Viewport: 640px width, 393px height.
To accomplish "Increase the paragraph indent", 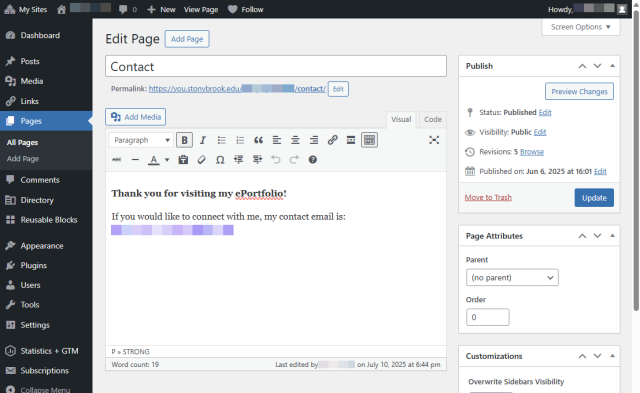I will [x=257, y=160].
